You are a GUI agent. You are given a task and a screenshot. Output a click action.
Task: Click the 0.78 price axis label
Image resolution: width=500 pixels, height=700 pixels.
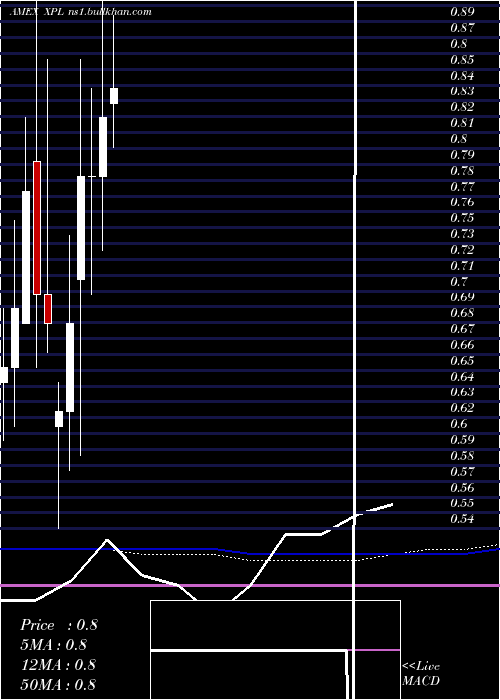point(462,171)
